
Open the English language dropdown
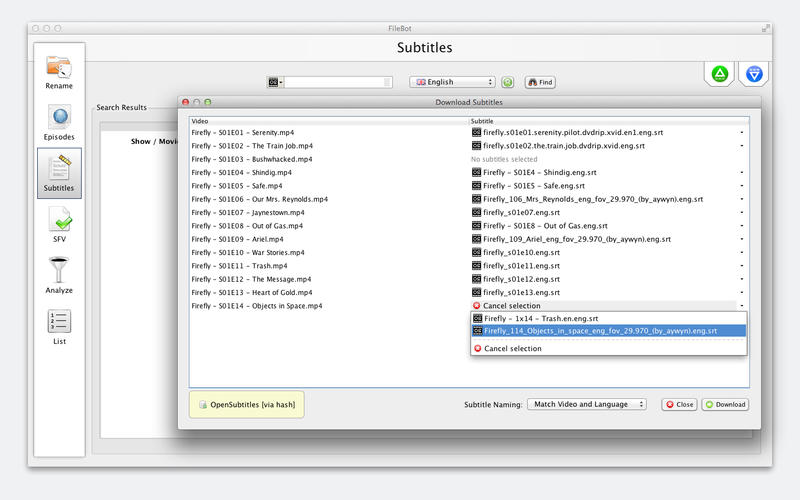453,82
